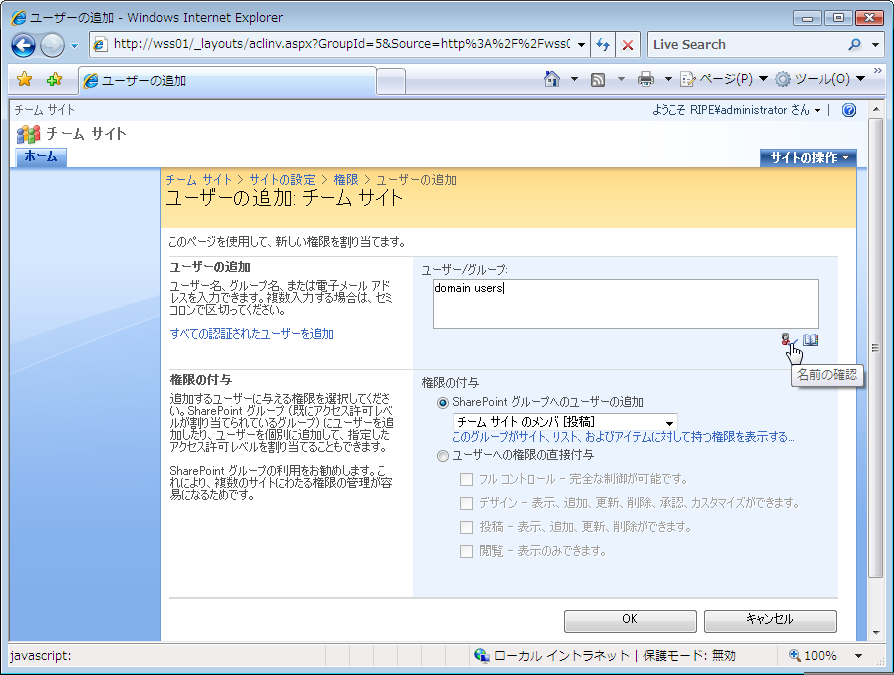The height and width of the screenshot is (675, 894).
Task: Expand the チーム サイト のメンバ group dropdown
Action: 670,422
